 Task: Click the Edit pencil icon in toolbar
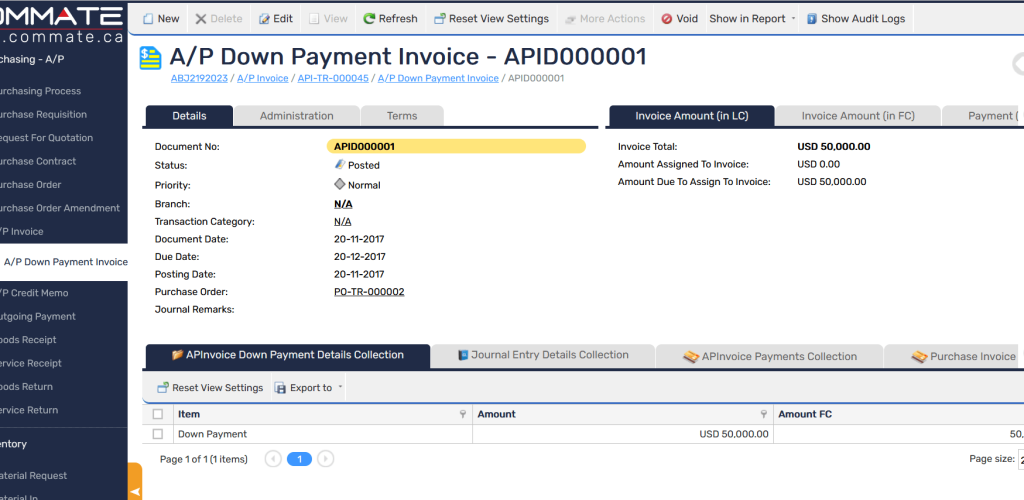click(264, 19)
